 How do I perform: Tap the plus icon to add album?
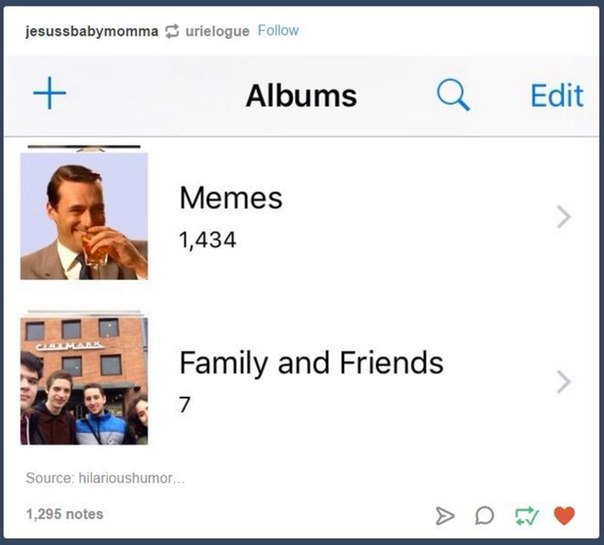click(50, 93)
